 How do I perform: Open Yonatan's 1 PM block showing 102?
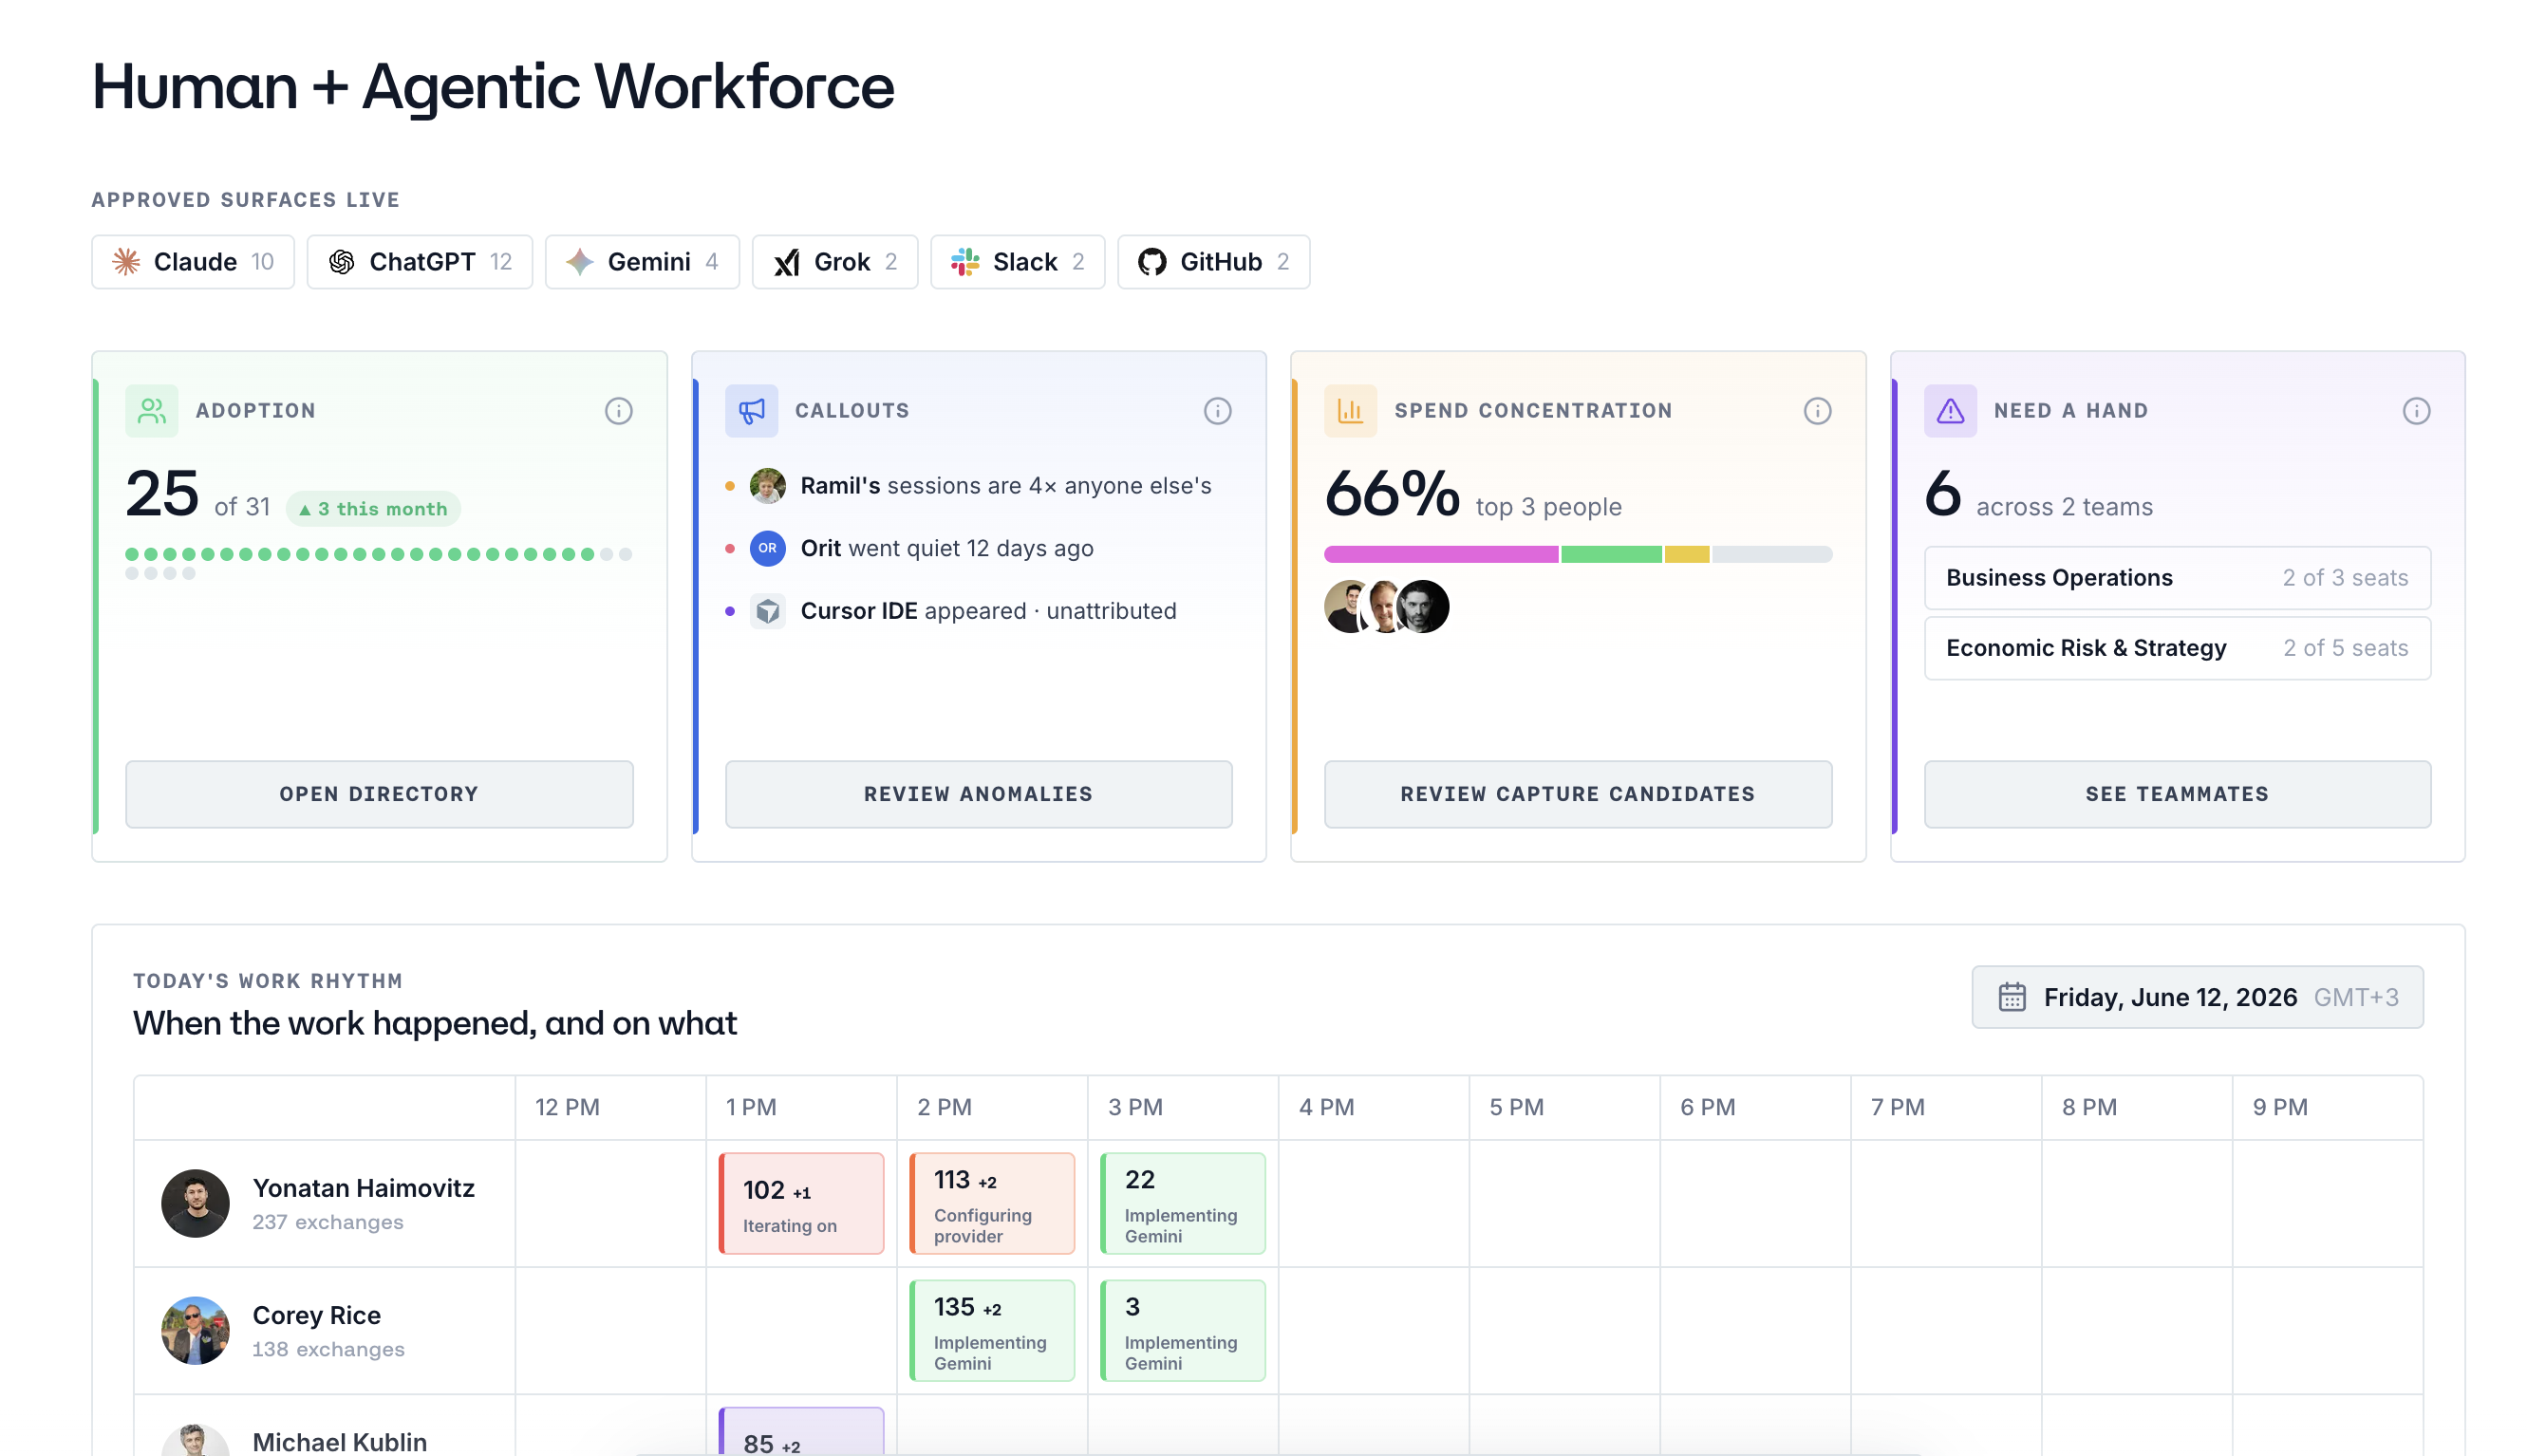point(801,1203)
